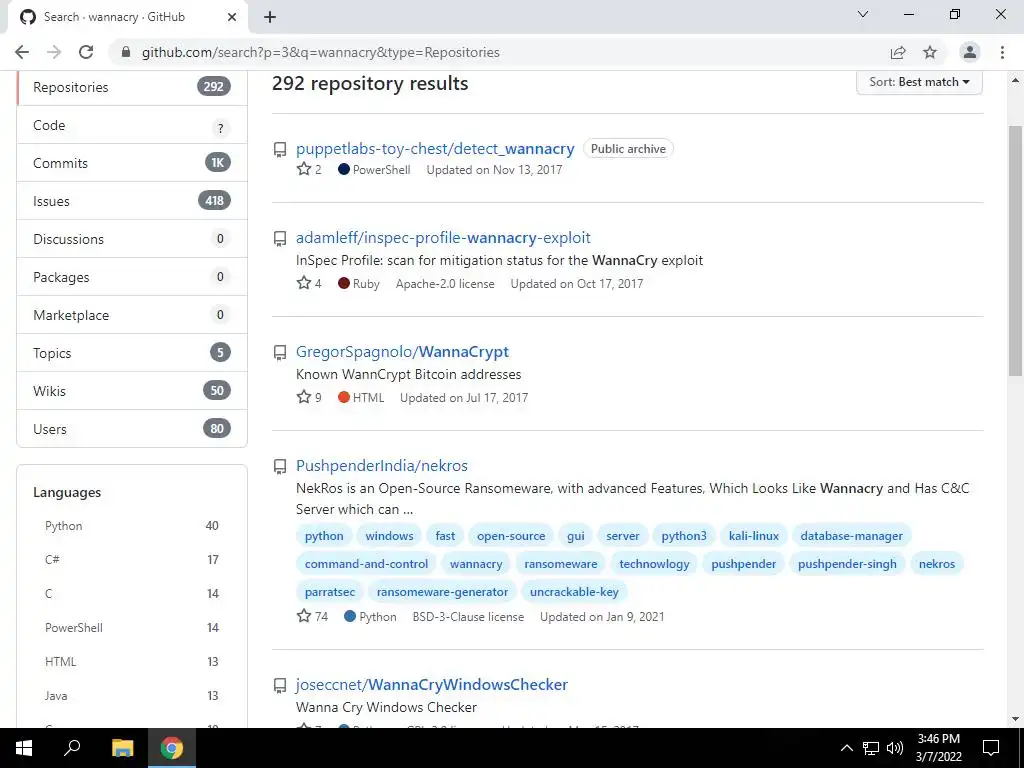Screen dimensions: 1024x768
Task: Open joseccnet/WannaCryWindowsChecker repository
Action: tap(432, 684)
